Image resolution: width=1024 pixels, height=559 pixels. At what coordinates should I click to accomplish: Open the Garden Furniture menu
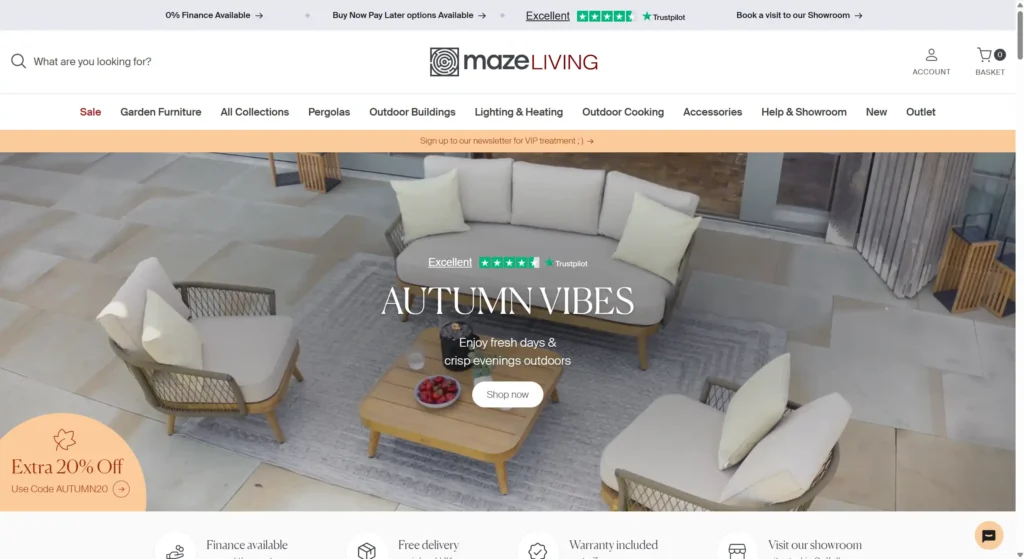(161, 112)
